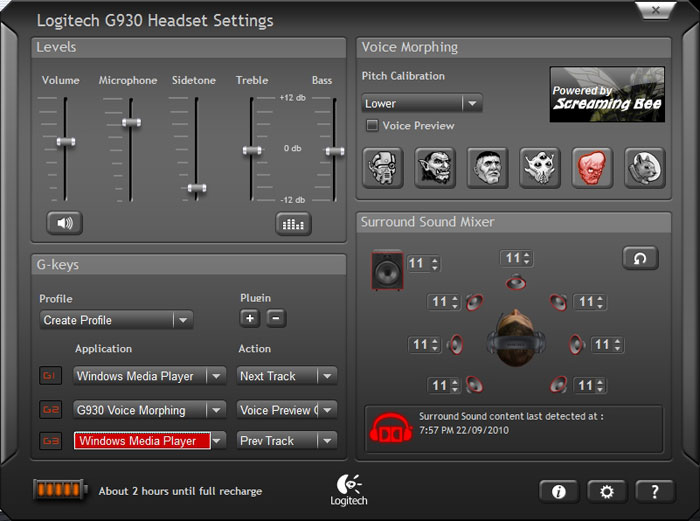Click the subwoofer speaker icon

[x=388, y=271]
